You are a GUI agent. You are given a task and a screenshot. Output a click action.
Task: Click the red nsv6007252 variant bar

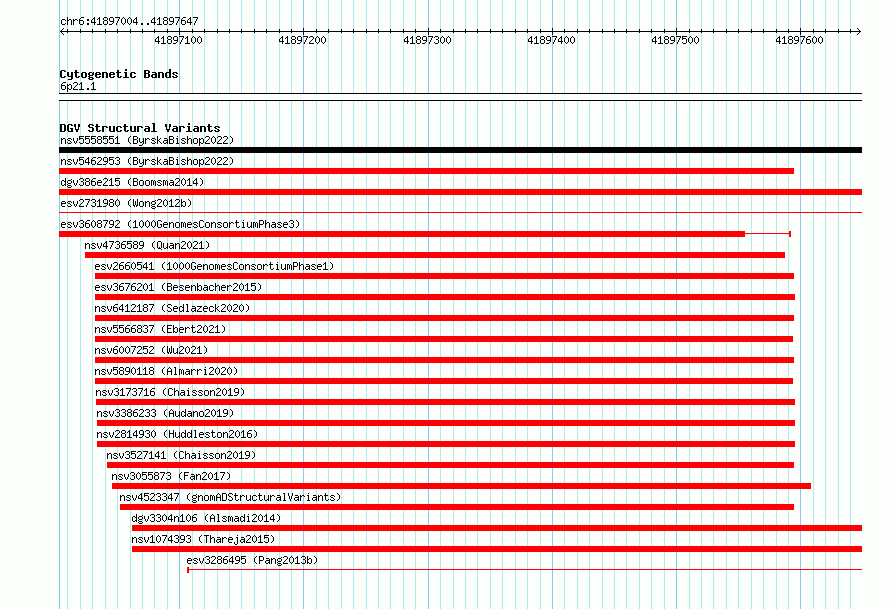click(444, 360)
